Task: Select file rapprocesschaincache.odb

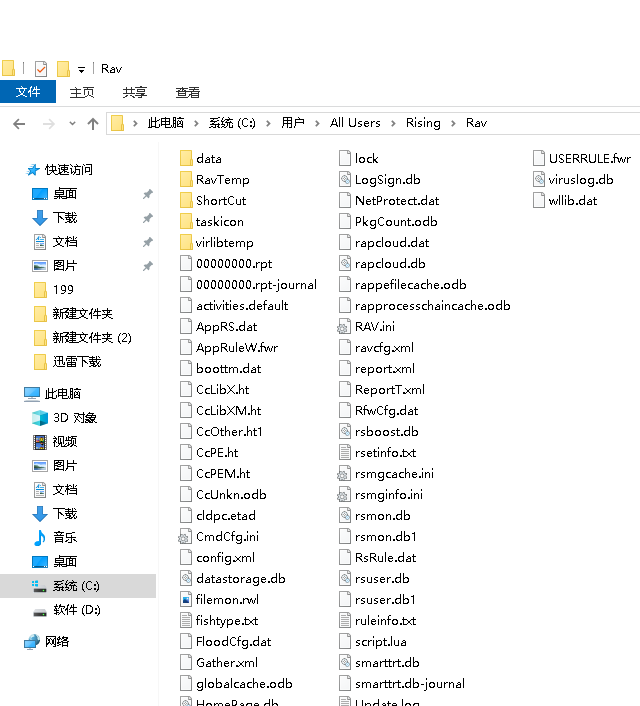Action: (425, 306)
